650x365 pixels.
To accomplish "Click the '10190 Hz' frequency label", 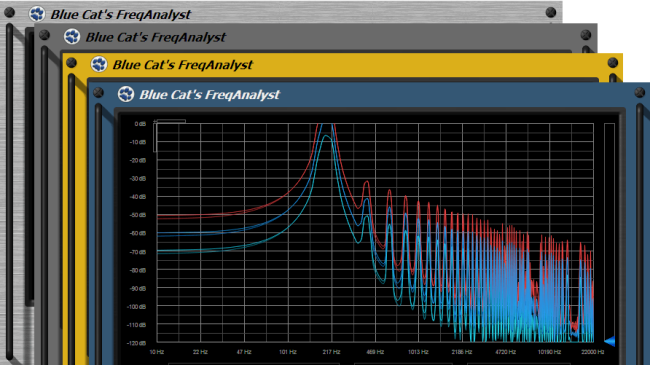I will [x=549, y=352].
